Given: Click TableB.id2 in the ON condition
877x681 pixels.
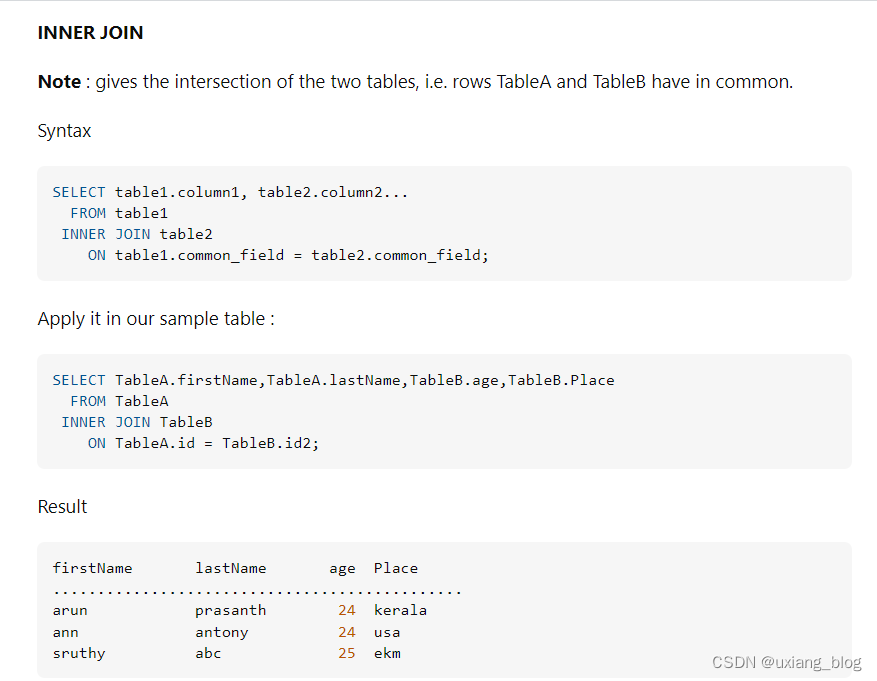Looking at the screenshot, I should 270,443.
